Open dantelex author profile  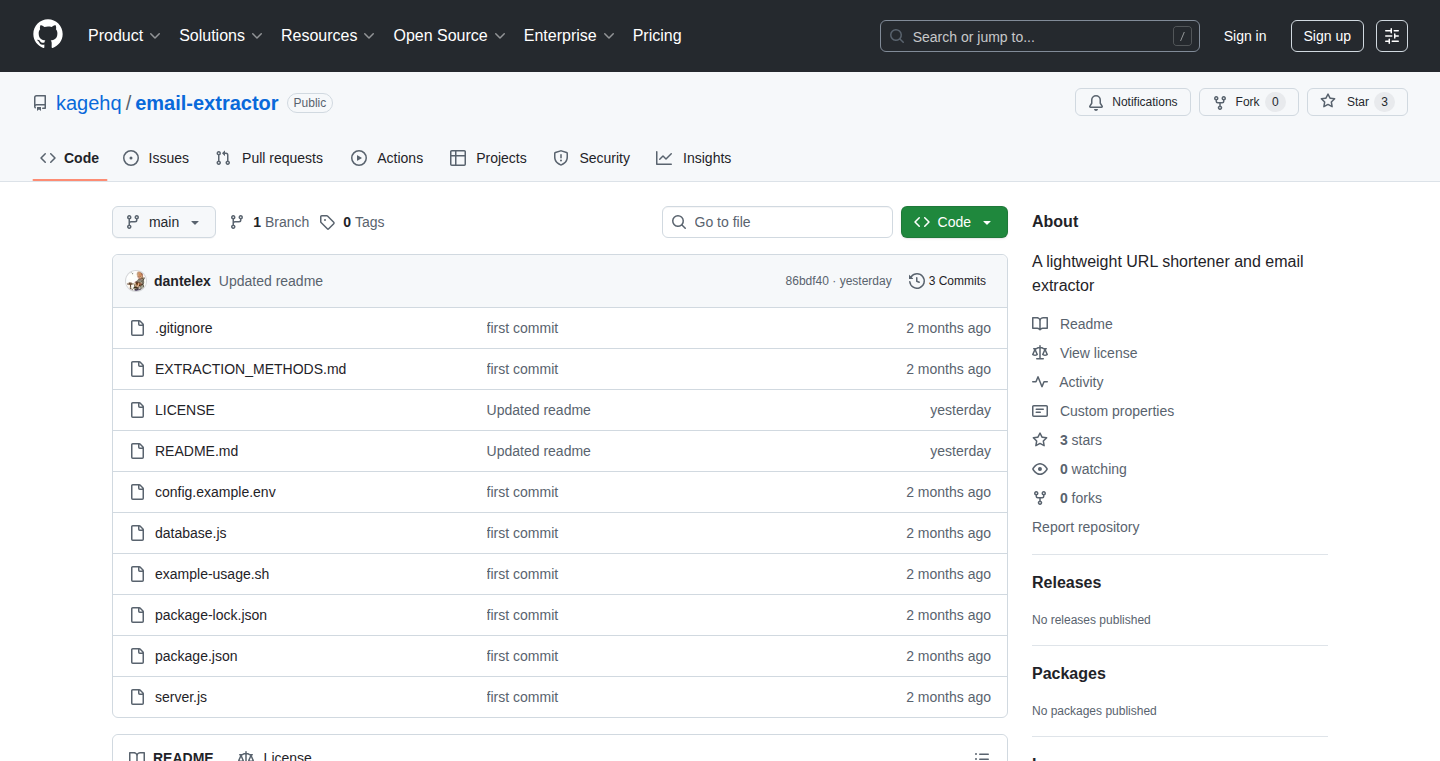(182, 281)
